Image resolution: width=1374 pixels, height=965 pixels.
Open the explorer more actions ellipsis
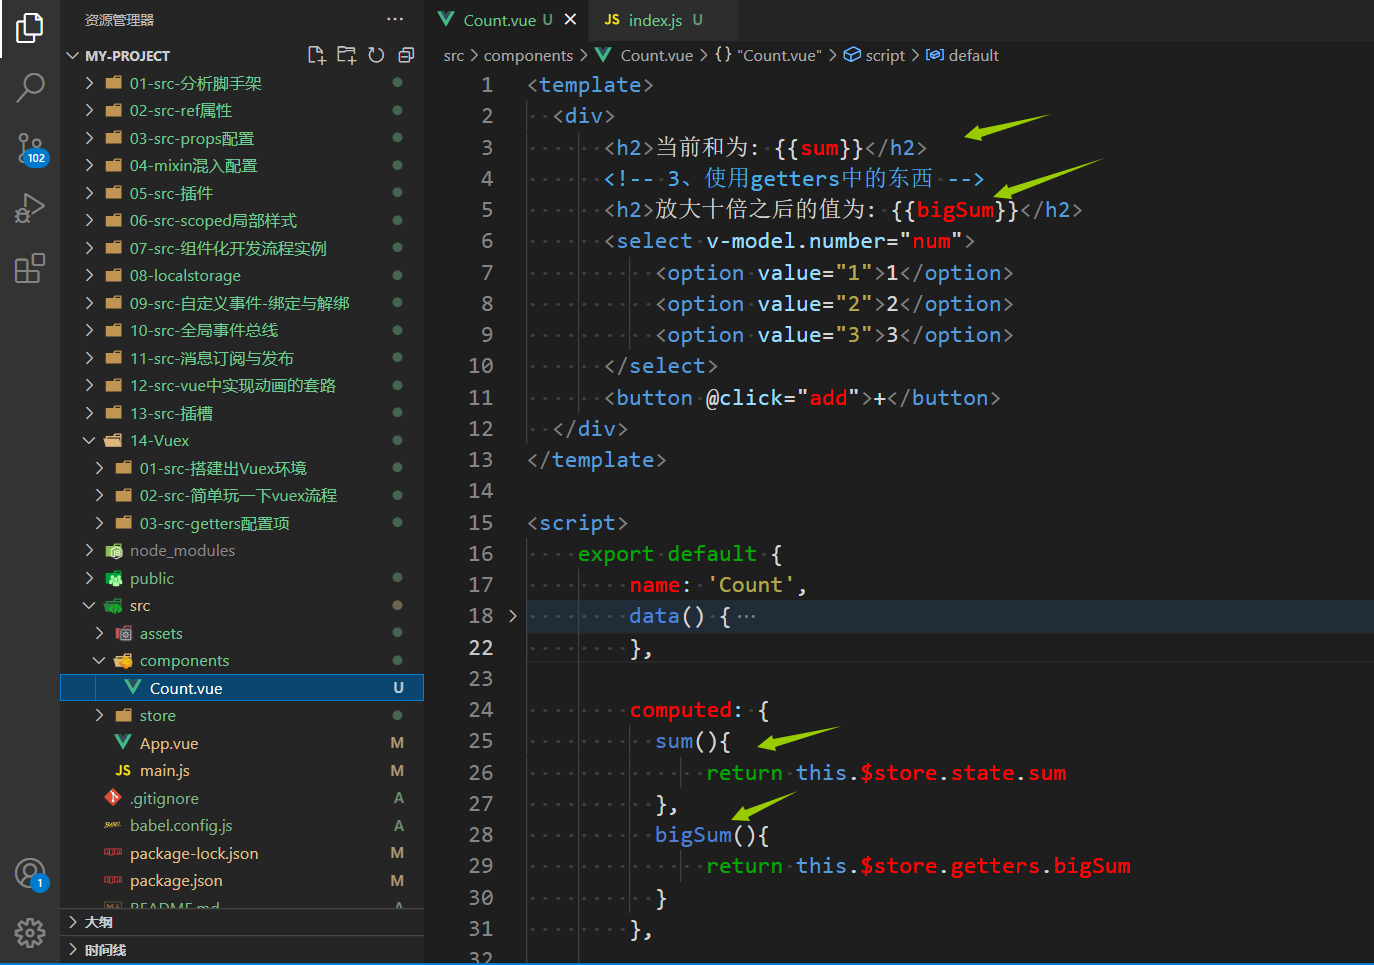[x=395, y=19]
